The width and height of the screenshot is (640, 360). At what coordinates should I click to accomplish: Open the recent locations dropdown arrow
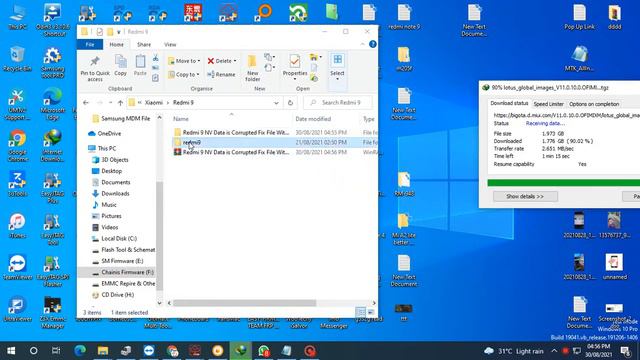coord(110,102)
